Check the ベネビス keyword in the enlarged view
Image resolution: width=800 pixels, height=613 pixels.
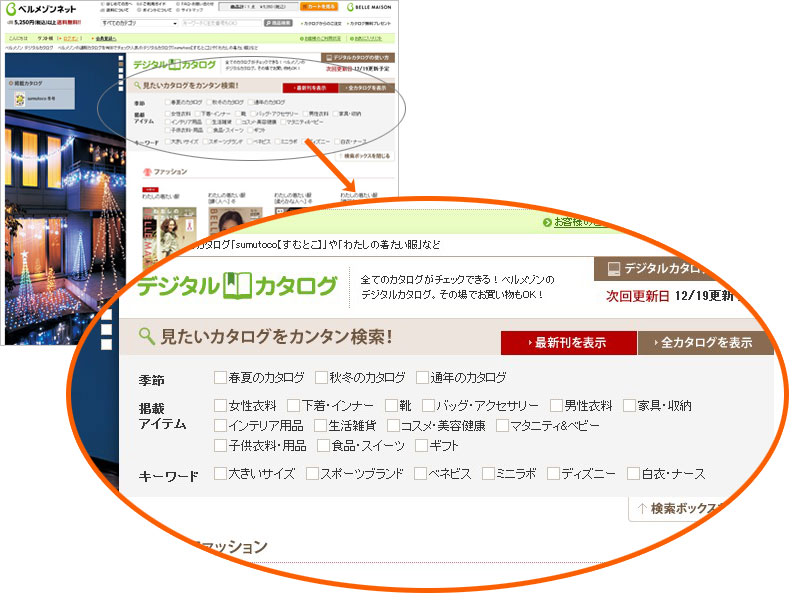tap(420, 474)
